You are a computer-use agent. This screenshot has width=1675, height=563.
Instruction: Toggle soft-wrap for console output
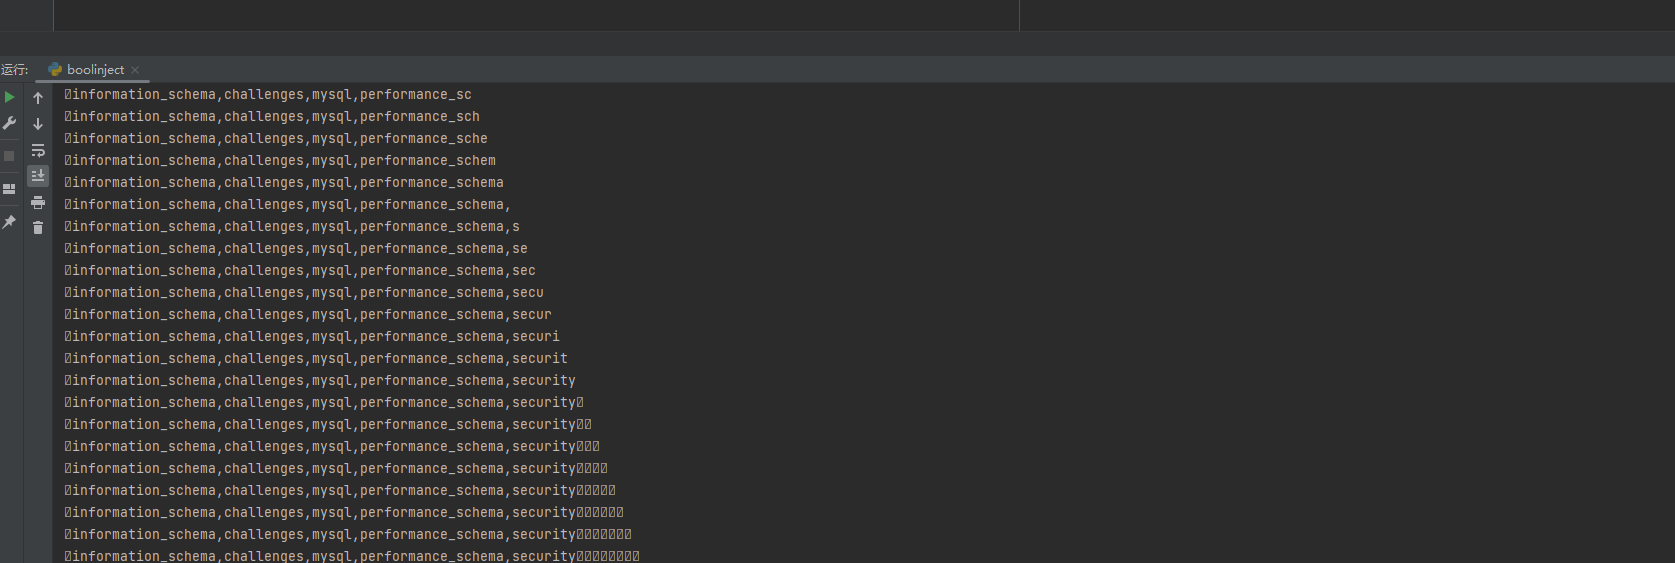pos(38,150)
